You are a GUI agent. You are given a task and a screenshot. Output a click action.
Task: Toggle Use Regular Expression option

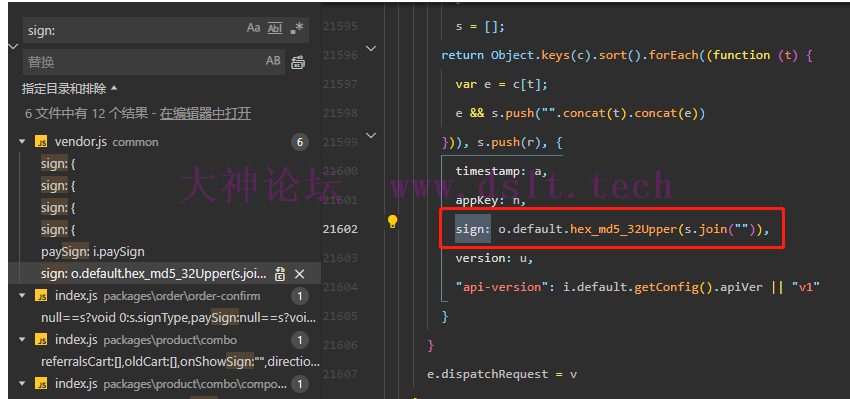click(x=297, y=29)
